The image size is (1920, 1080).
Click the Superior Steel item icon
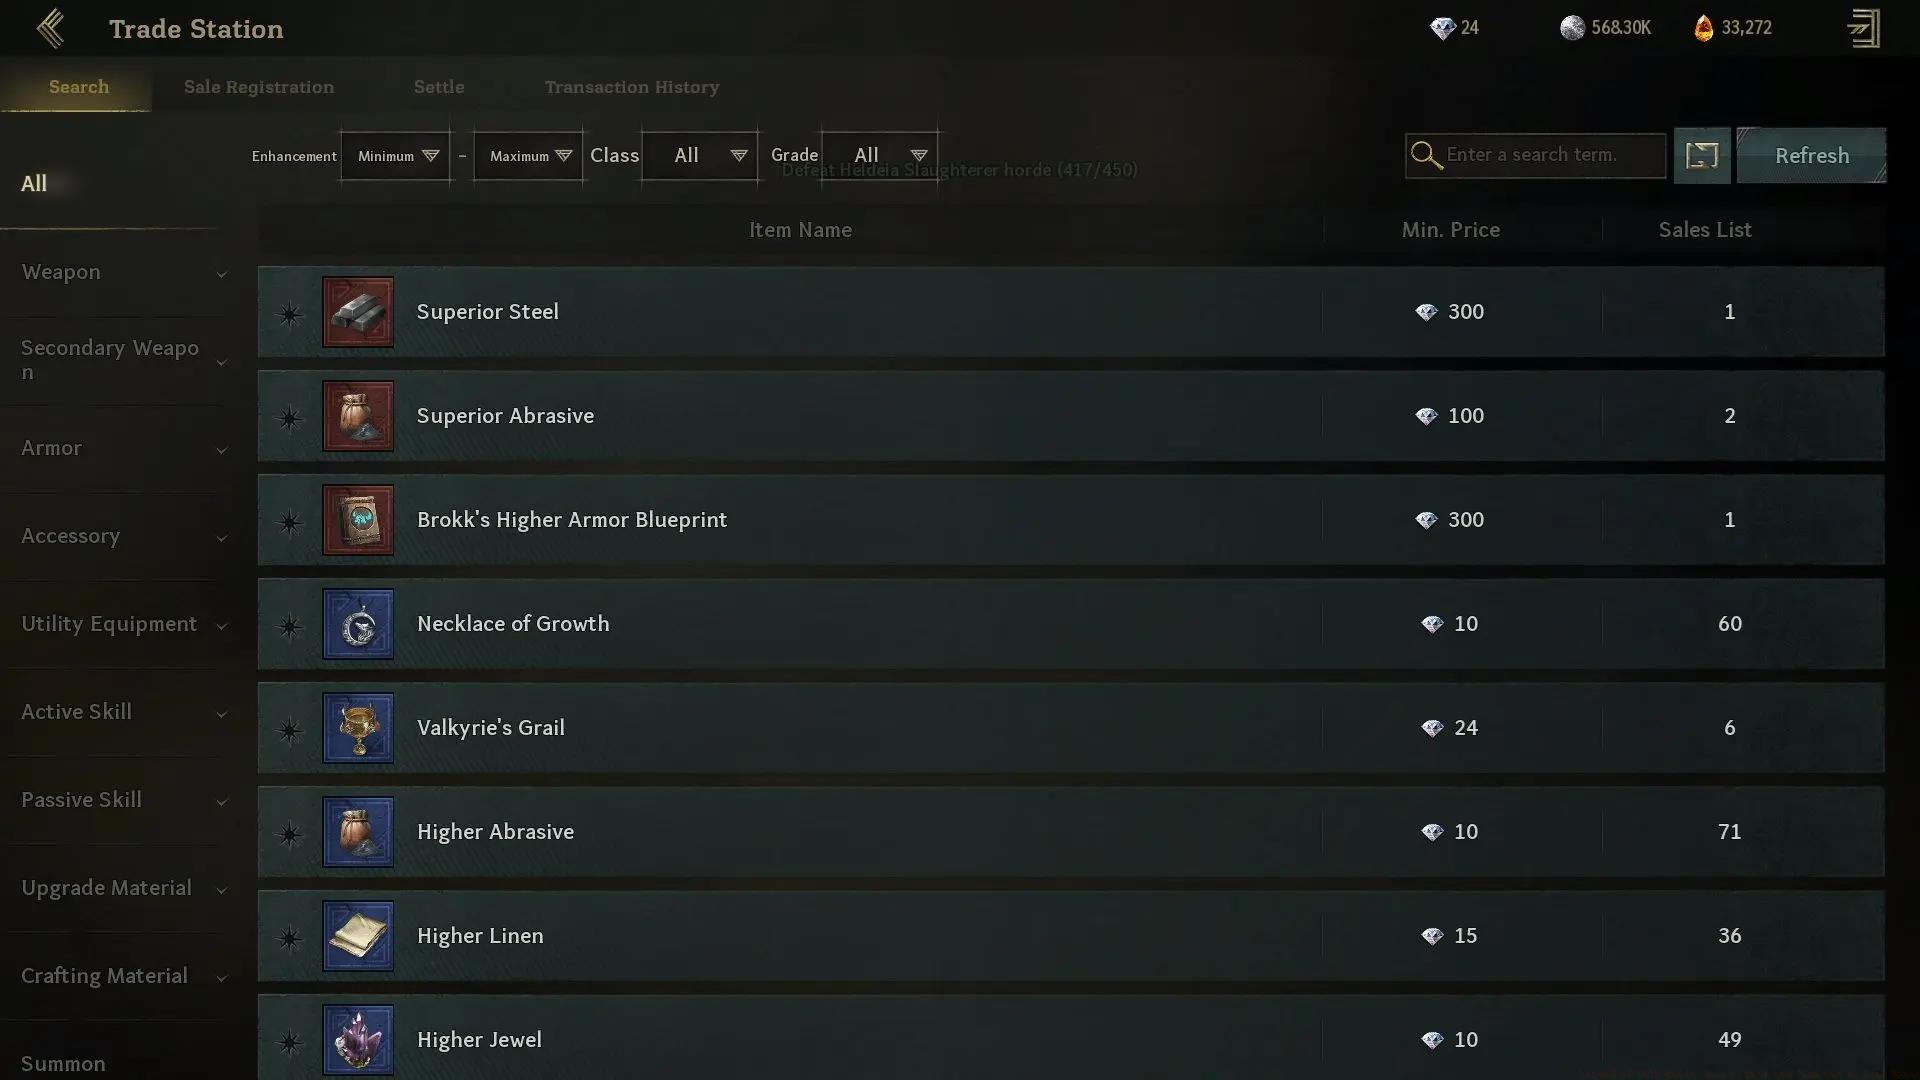click(x=358, y=312)
